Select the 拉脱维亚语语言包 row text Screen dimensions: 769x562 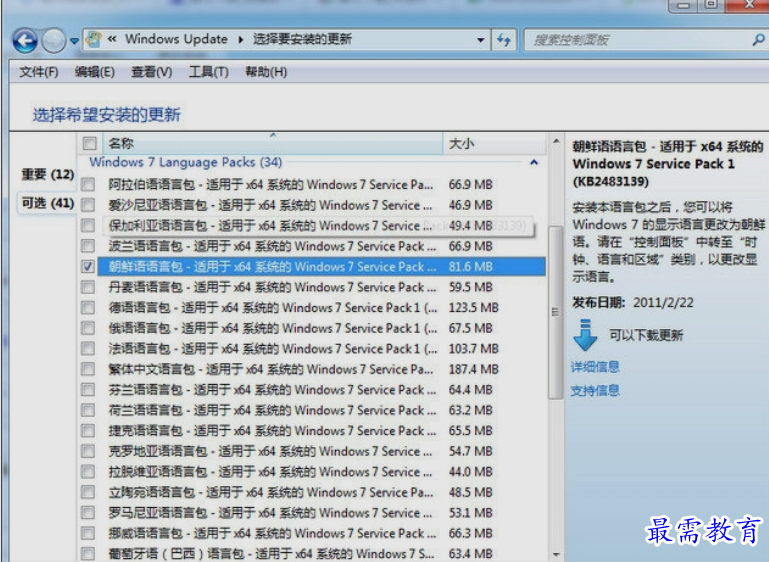tap(271, 472)
